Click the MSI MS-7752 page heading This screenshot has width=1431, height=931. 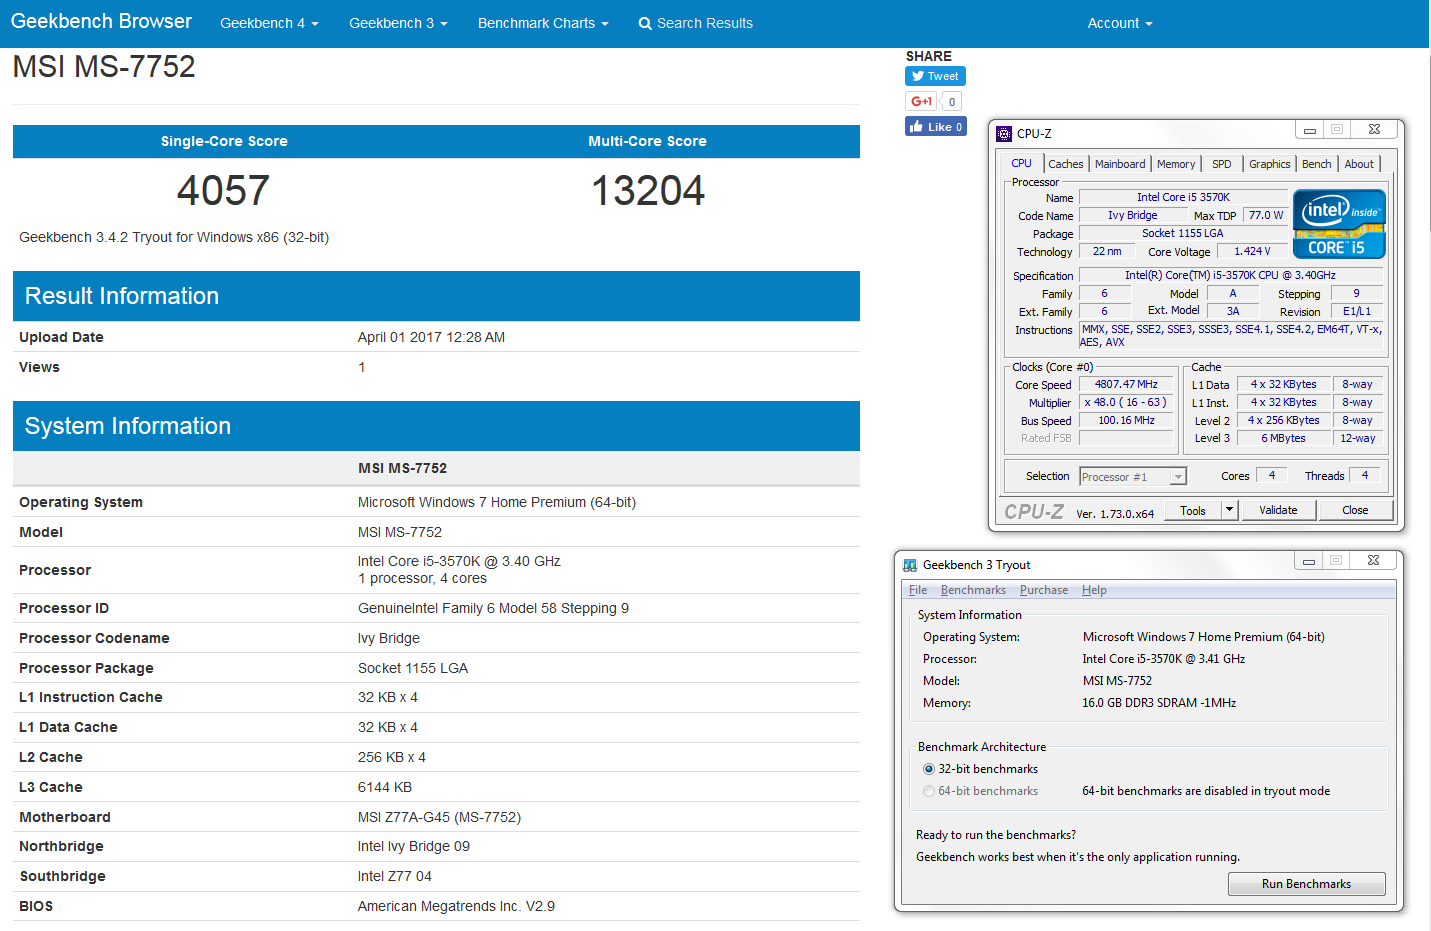point(104,66)
